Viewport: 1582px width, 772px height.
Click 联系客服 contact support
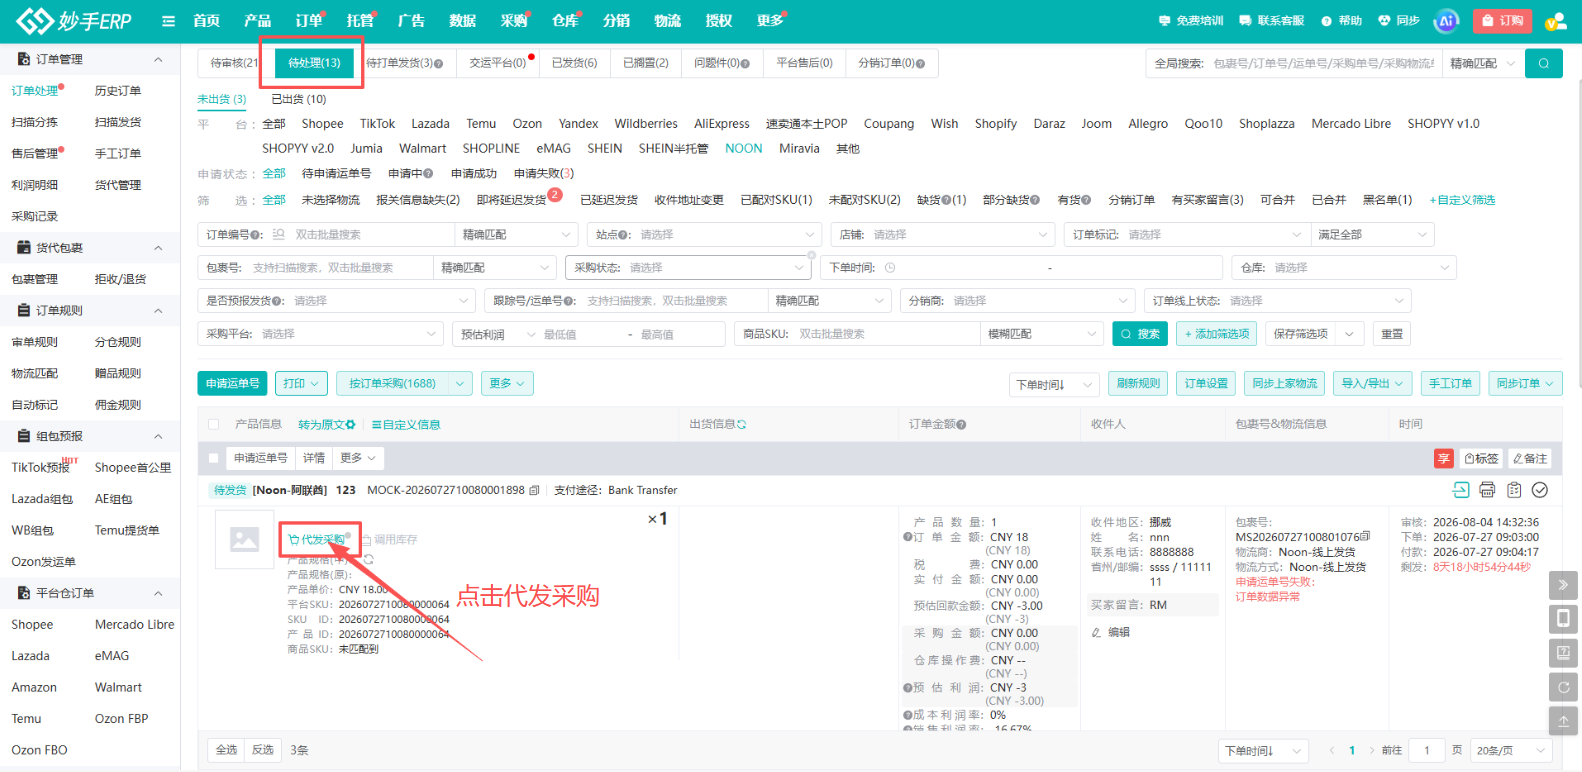coord(1271,21)
